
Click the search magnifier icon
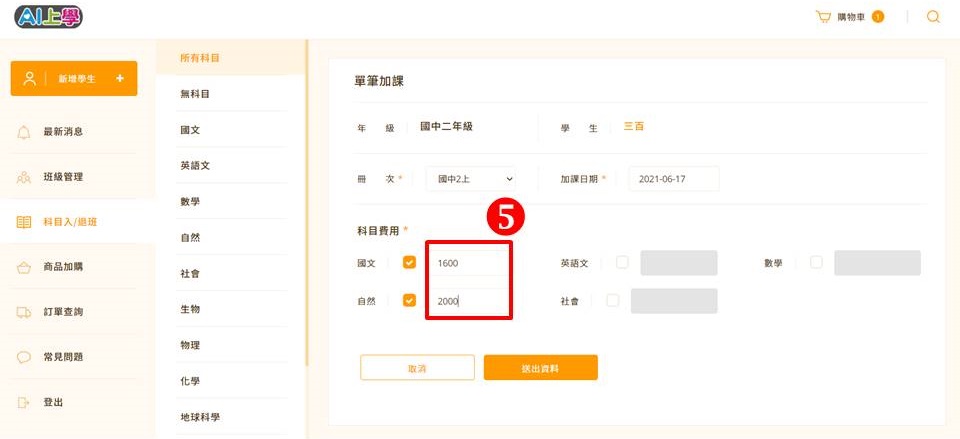(x=933, y=17)
